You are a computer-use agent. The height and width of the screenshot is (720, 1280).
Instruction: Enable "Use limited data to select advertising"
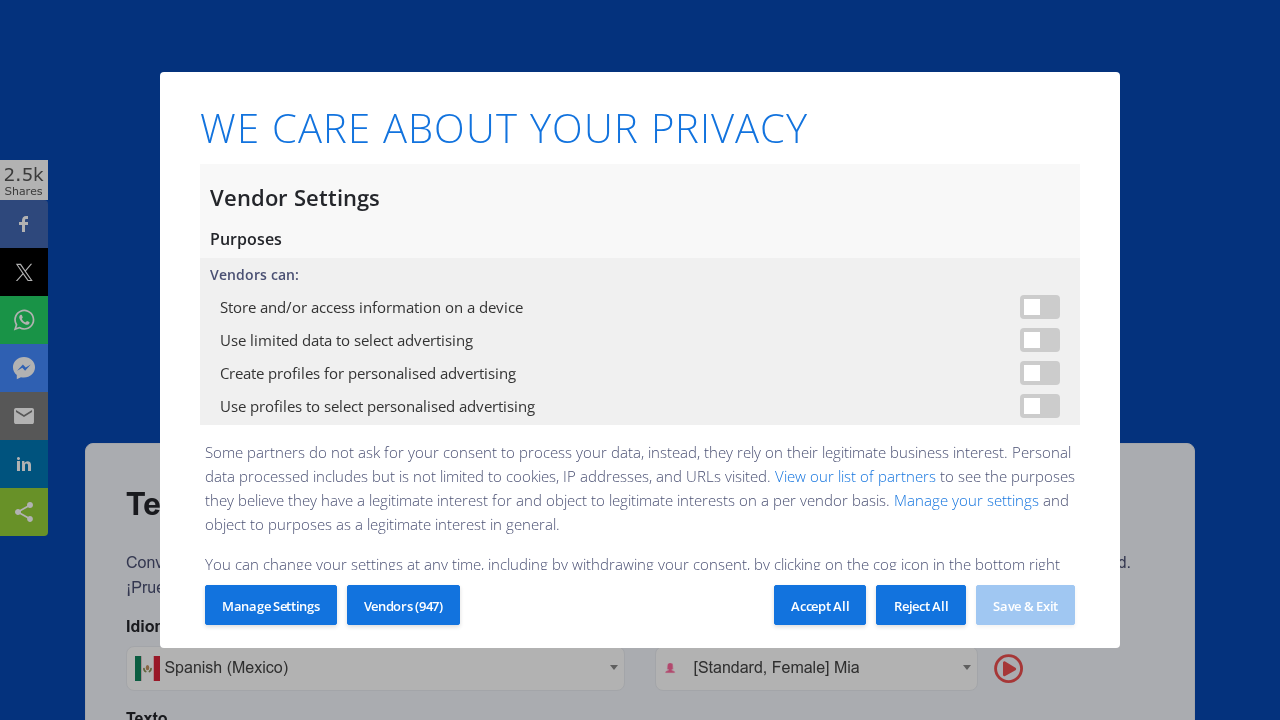pyautogui.click(x=1039, y=340)
